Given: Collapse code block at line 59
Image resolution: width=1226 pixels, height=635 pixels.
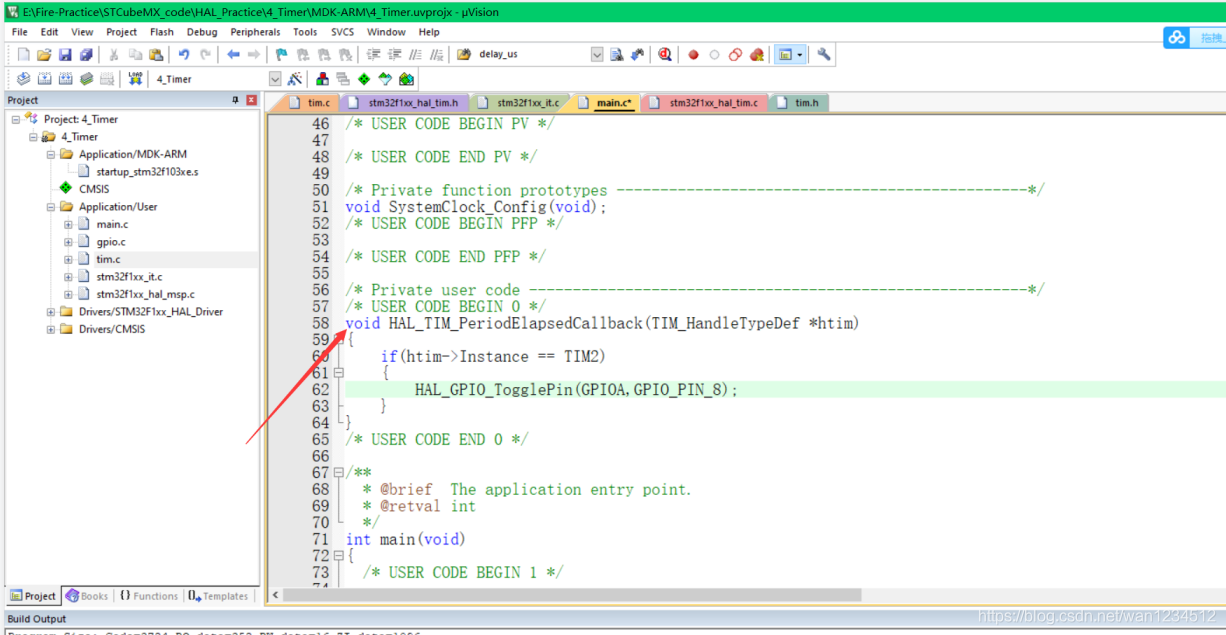Looking at the screenshot, I should (x=338, y=340).
